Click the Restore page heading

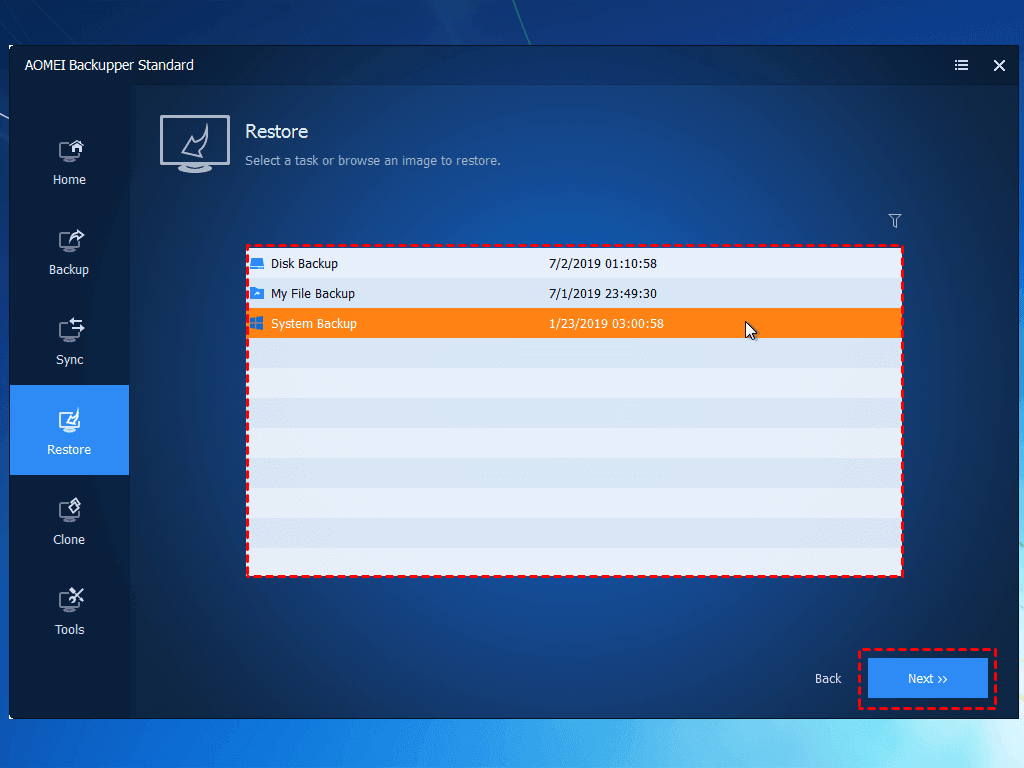276,131
